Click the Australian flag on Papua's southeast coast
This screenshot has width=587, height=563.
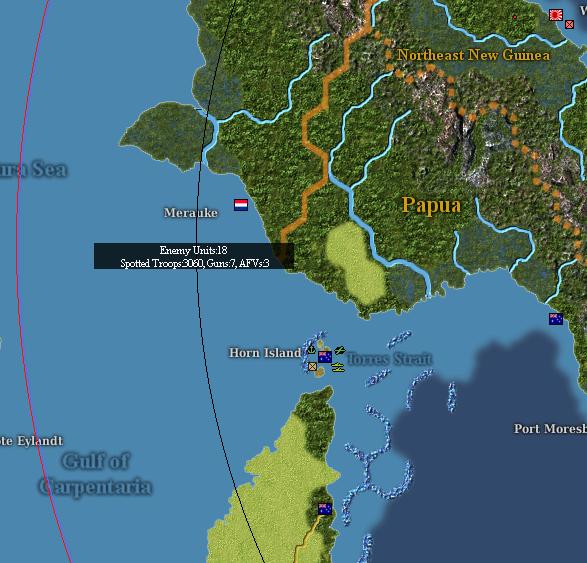click(x=556, y=319)
